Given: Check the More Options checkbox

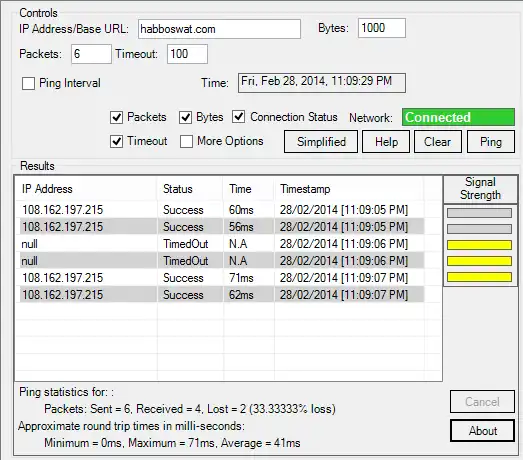Looking at the screenshot, I should 186,141.
